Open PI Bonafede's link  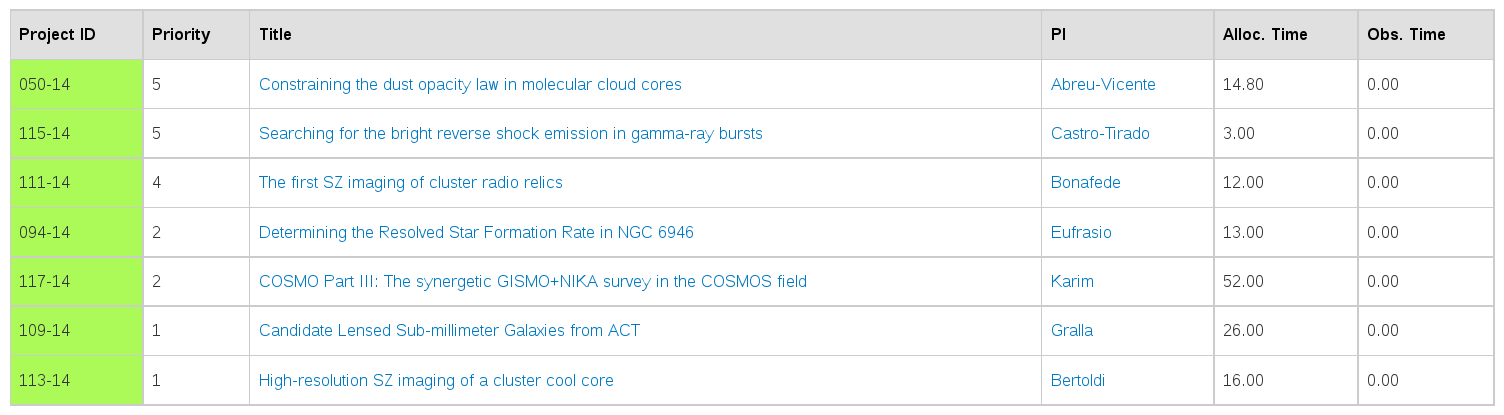(1085, 182)
